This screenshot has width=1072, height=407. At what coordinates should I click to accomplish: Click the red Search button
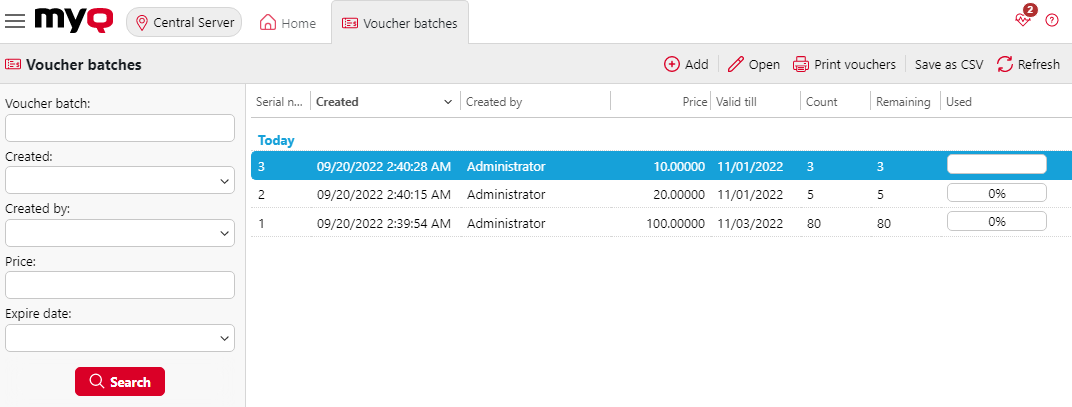[x=120, y=382]
